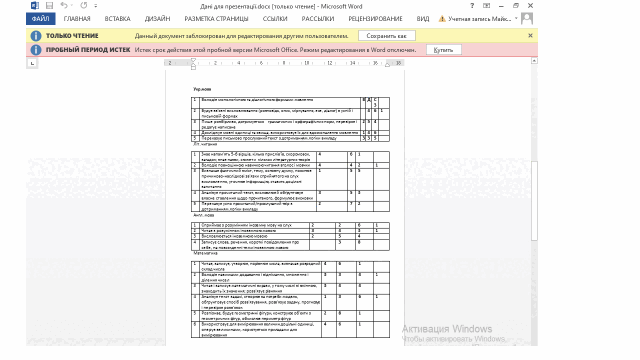The height and width of the screenshot is (360, 640).
Task: Click the vertical scrollbar thumb
Action: [534, 201]
